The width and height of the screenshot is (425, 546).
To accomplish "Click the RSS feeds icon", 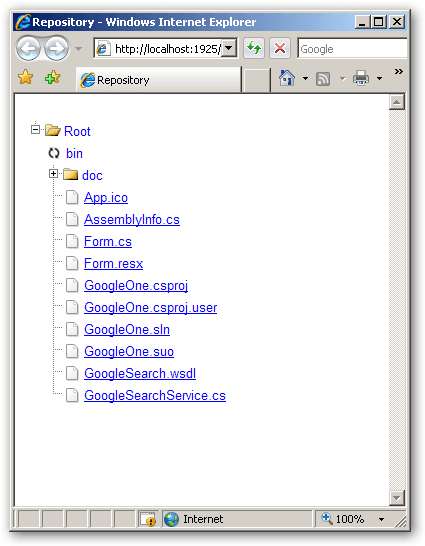I will [x=323, y=79].
